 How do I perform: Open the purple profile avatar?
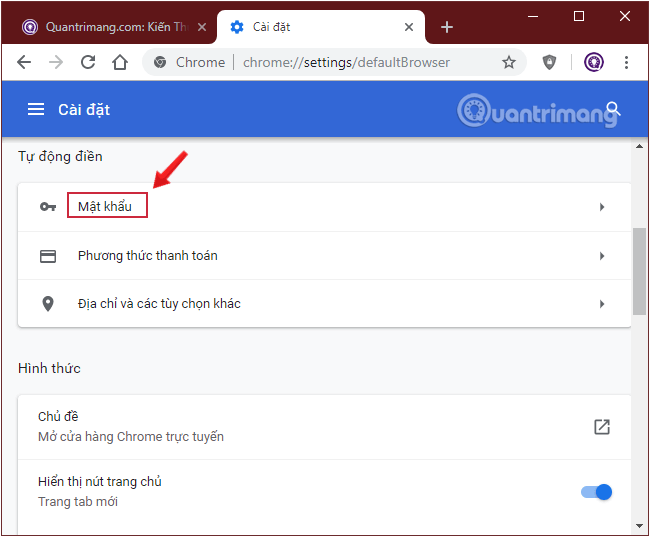(x=594, y=62)
